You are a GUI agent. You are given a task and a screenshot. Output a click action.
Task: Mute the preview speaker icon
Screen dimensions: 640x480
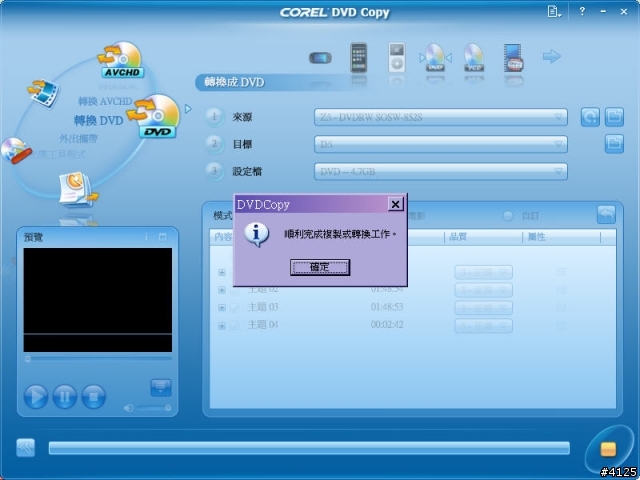click(x=128, y=408)
